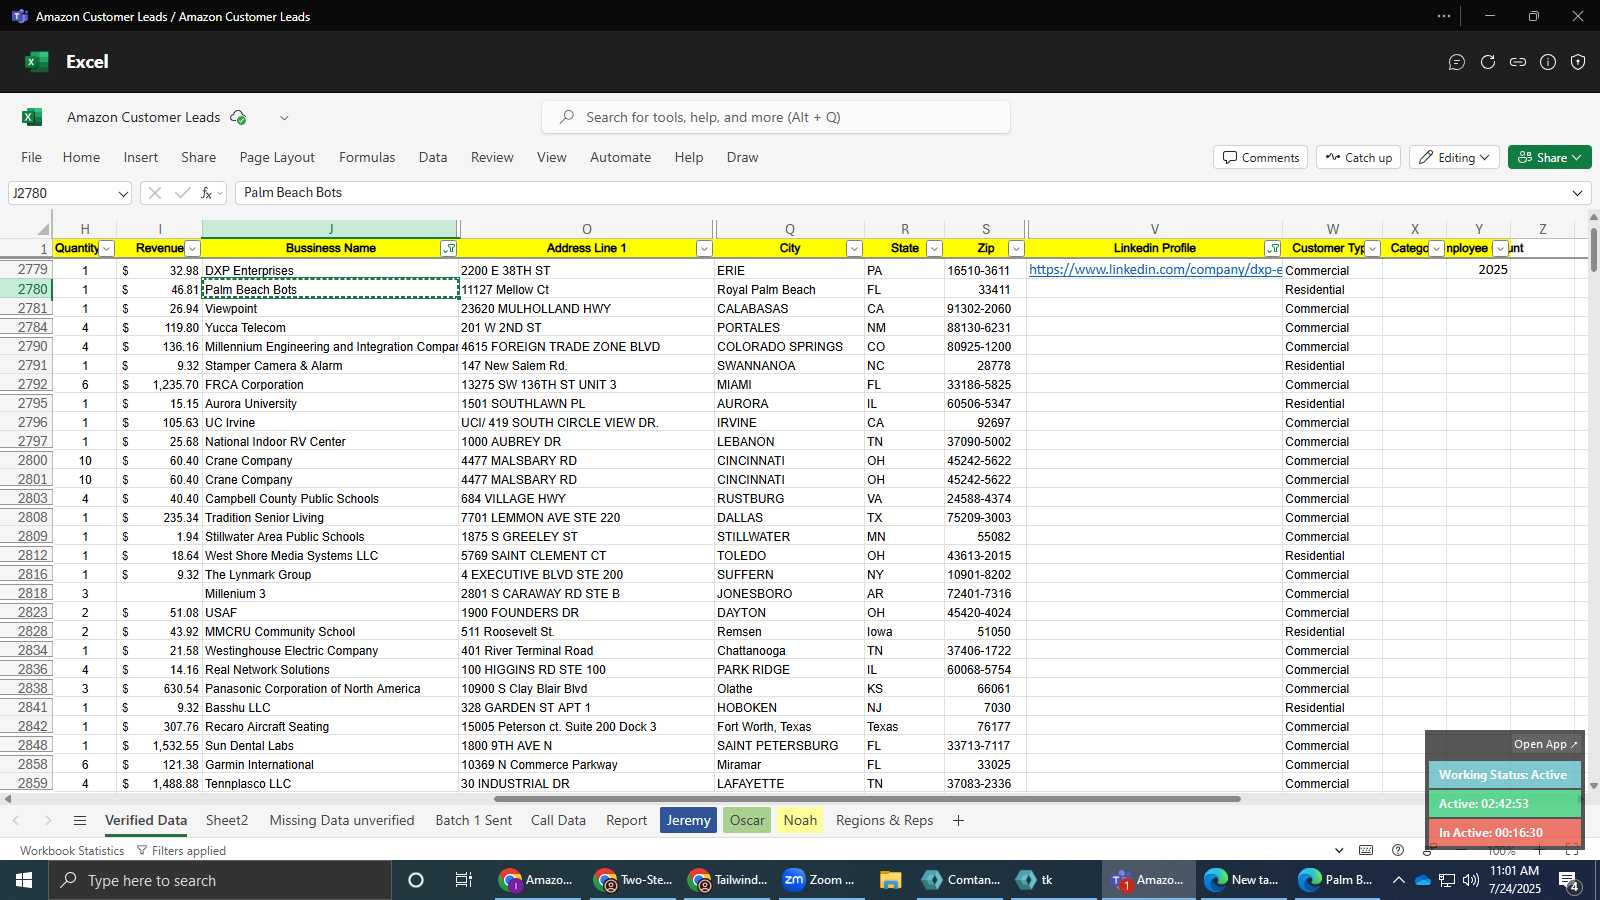Screen dimensions: 1600x900
Task: Open the Excel help question mark in the status bar
Action: tap(1398, 851)
